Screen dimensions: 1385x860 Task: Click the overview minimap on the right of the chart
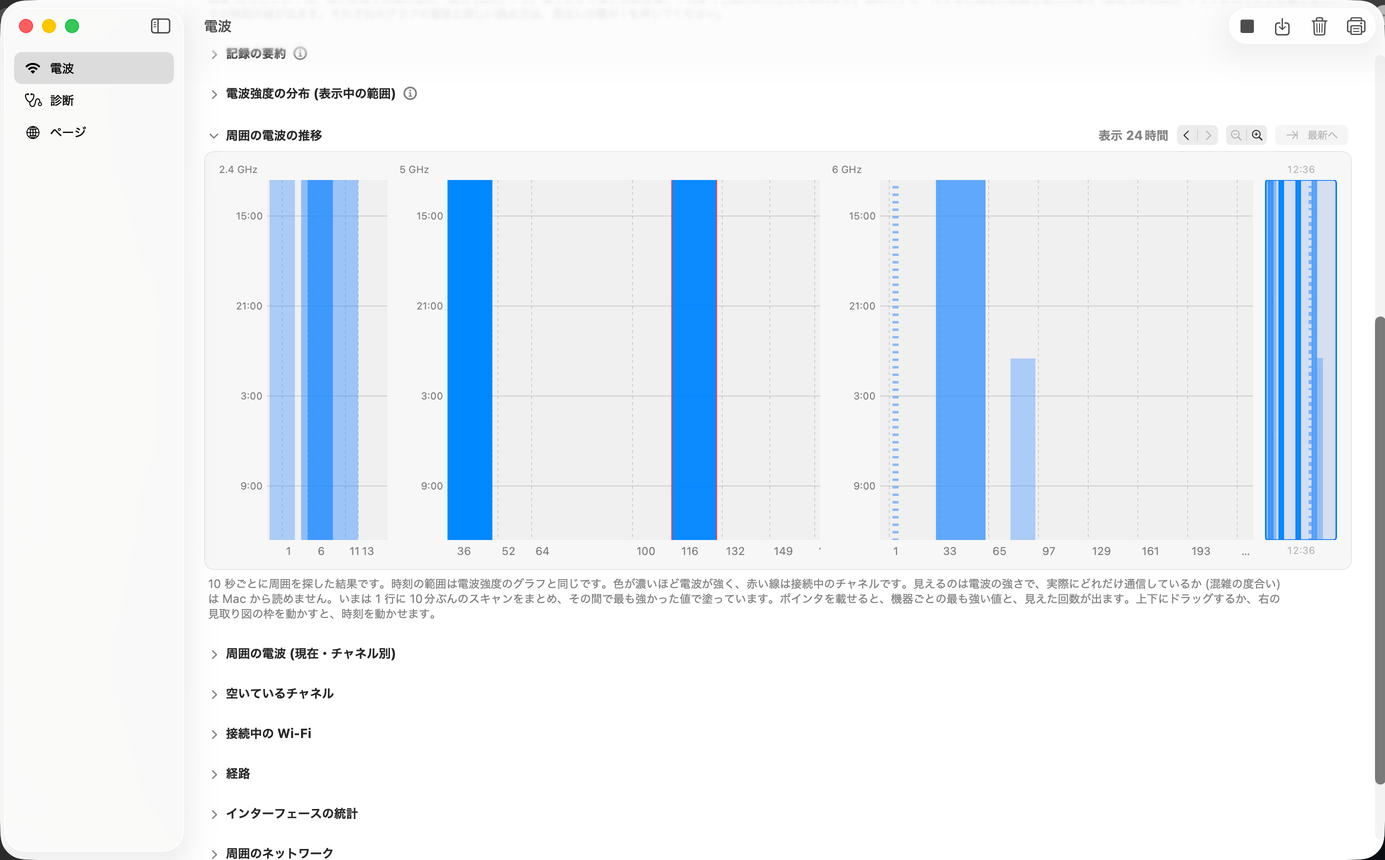coord(1301,360)
